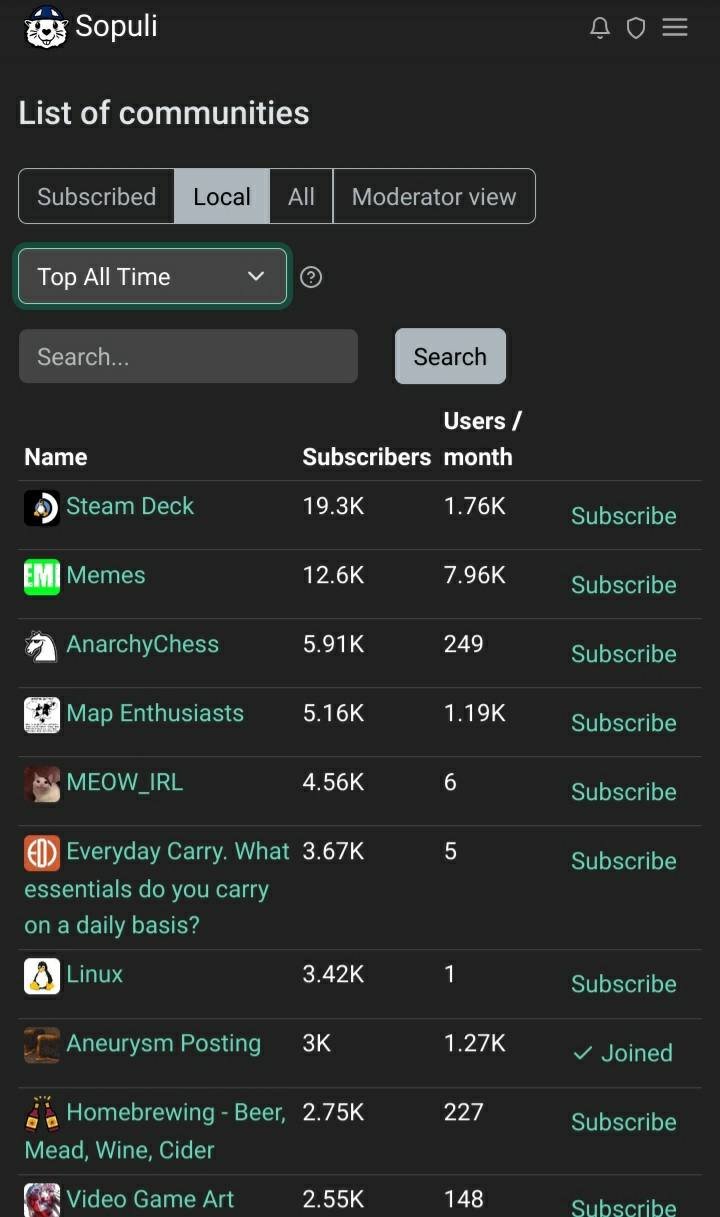Focus the community search field
Image resolution: width=720 pixels, height=1217 pixels.
(188, 357)
